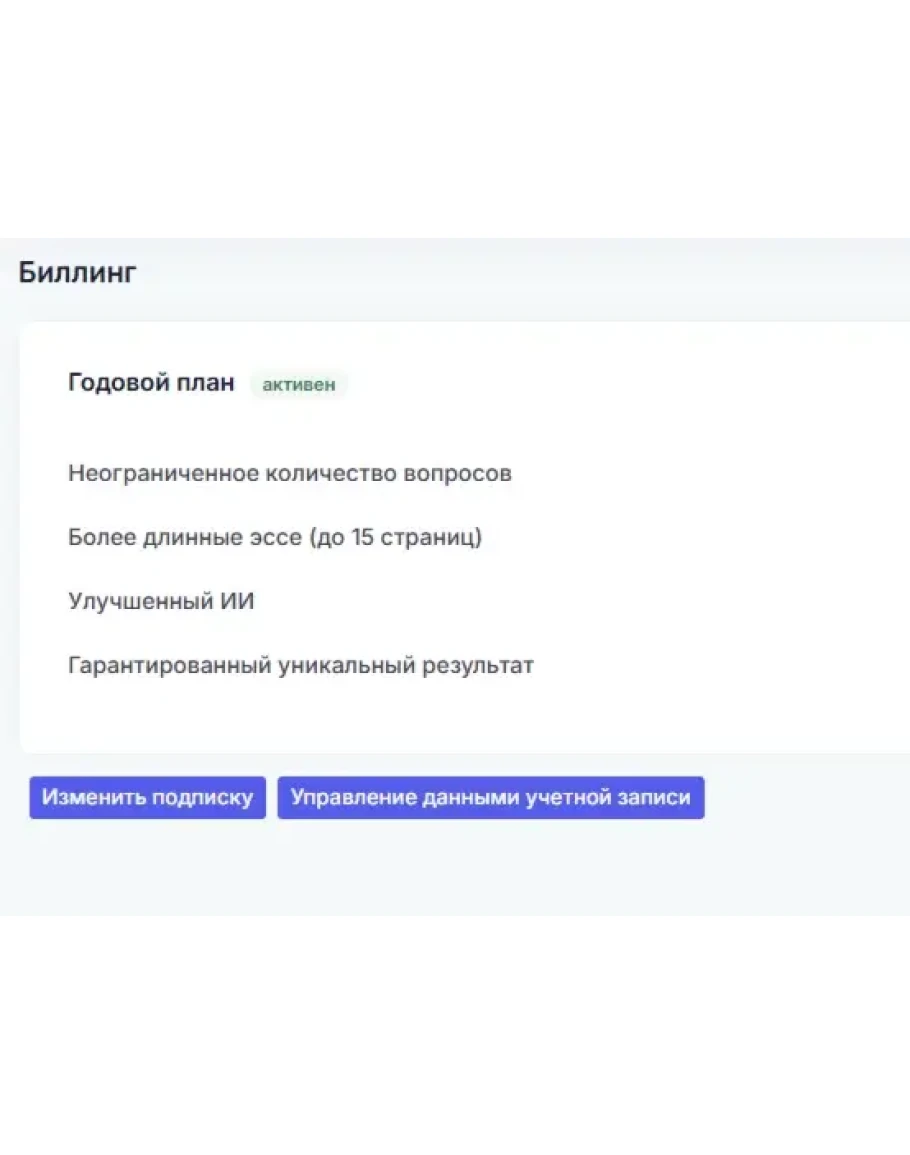Click the Биллинг section heading
This screenshot has height=1155, width=910.
[77, 273]
